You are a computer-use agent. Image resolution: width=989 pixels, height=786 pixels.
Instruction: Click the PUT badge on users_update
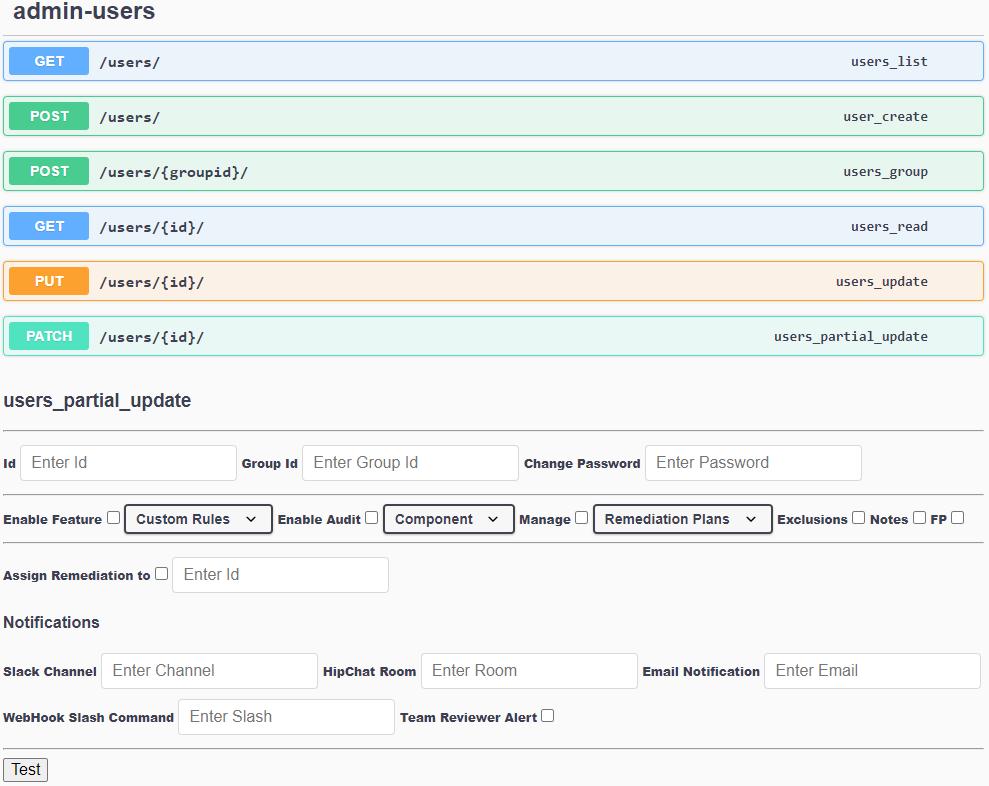tap(48, 281)
